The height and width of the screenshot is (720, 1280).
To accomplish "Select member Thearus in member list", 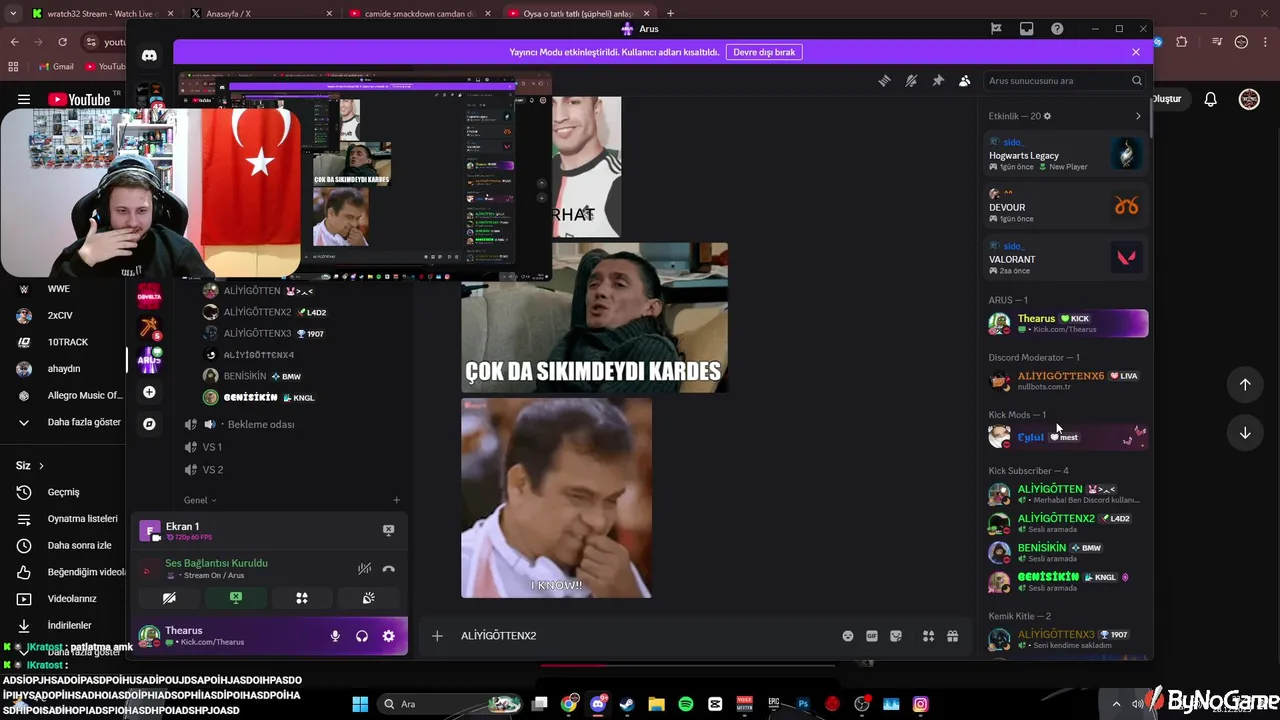I will pos(1066,323).
